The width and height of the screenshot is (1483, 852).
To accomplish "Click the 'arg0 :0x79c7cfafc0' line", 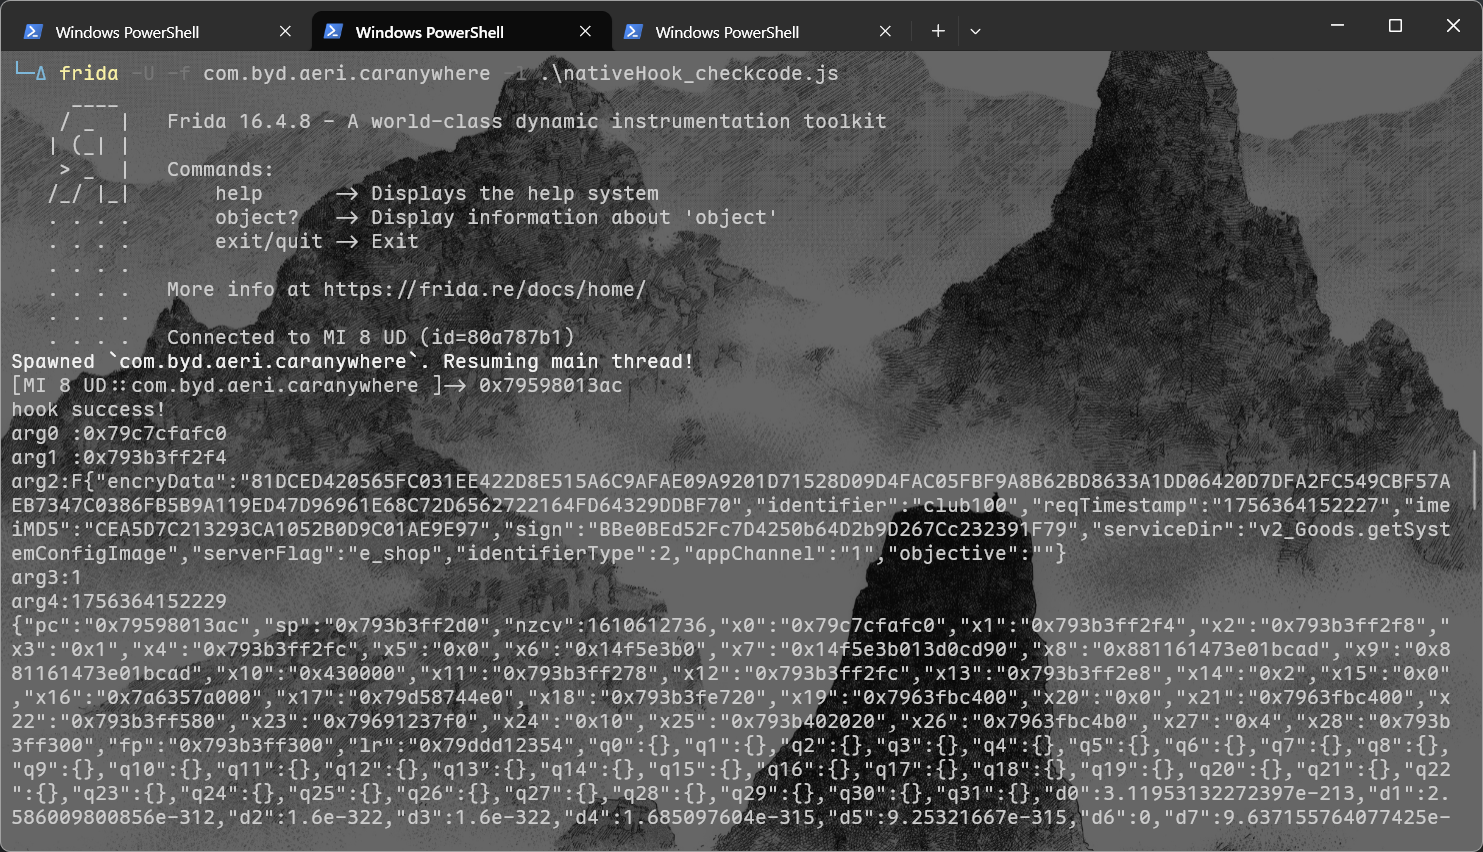I will pyautogui.click(x=119, y=434).
